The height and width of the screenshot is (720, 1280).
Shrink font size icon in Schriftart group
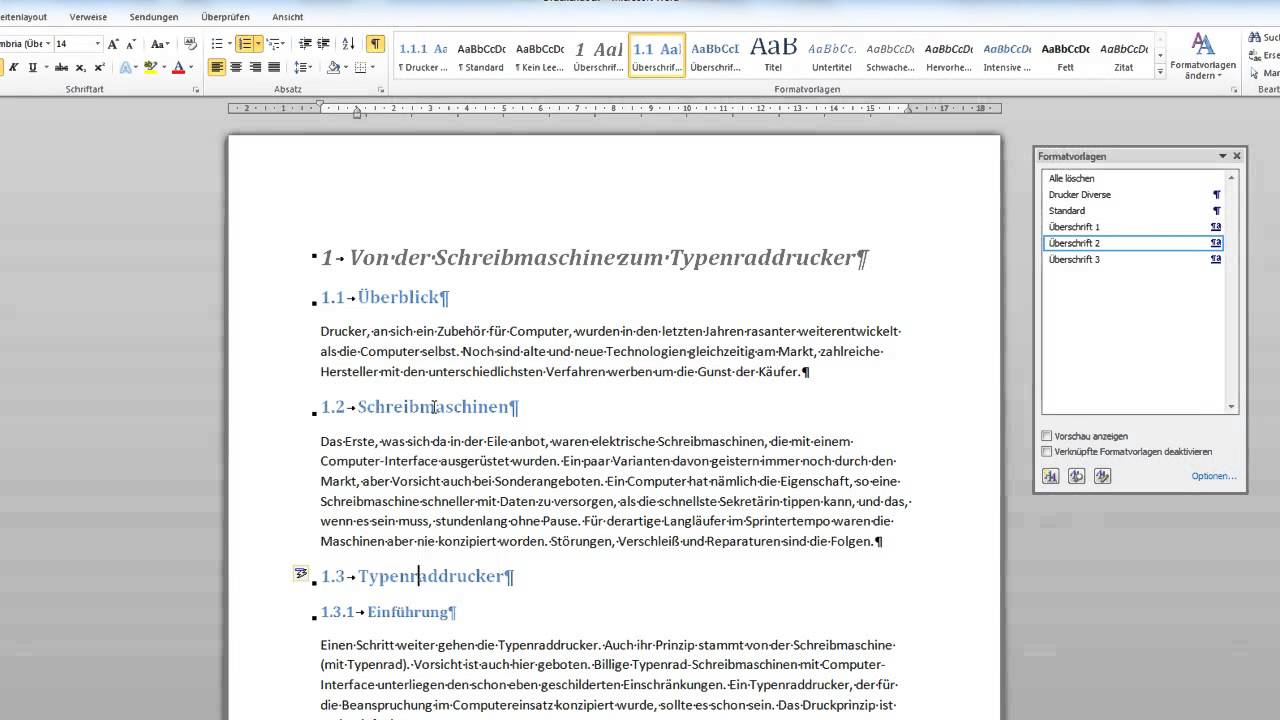[x=131, y=44]
